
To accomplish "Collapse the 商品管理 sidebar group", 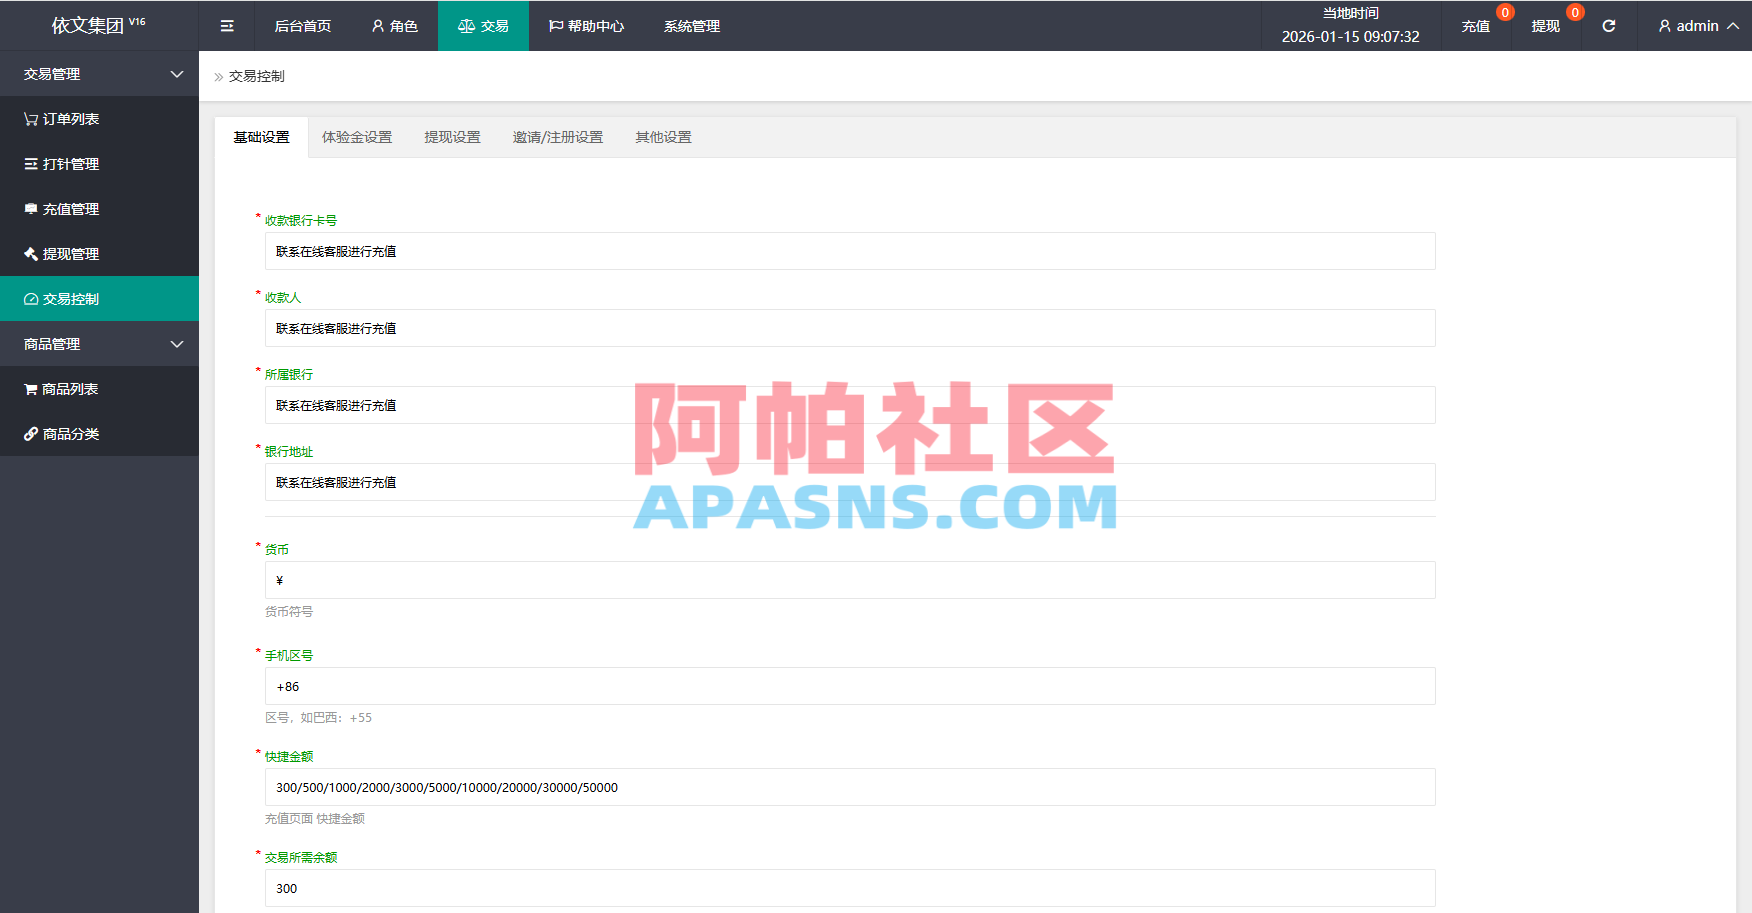I will (x=99, y=344).
